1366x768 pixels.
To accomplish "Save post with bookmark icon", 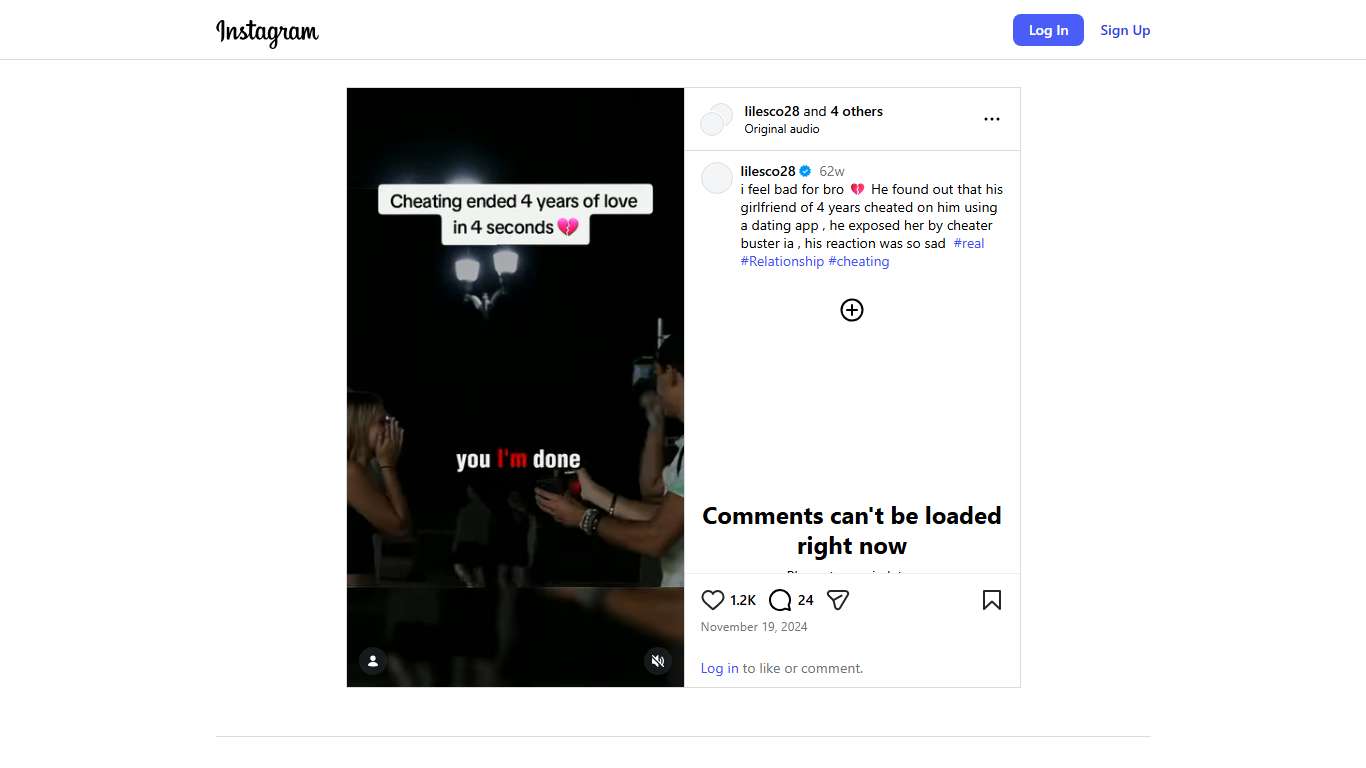I will [992, 600].
